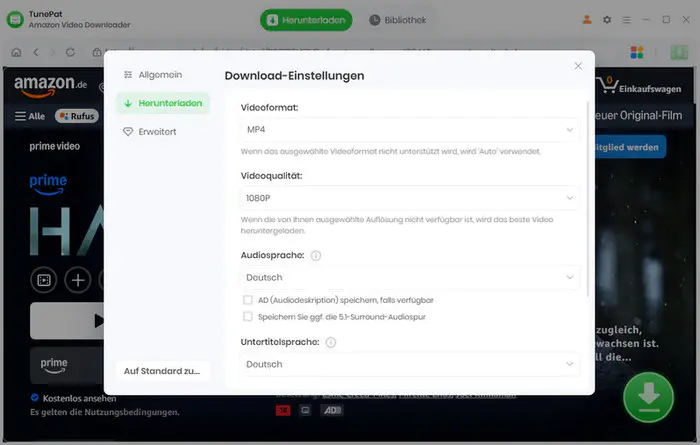Open the Videoformat MP4 dropdown

[x=409, y=129]
